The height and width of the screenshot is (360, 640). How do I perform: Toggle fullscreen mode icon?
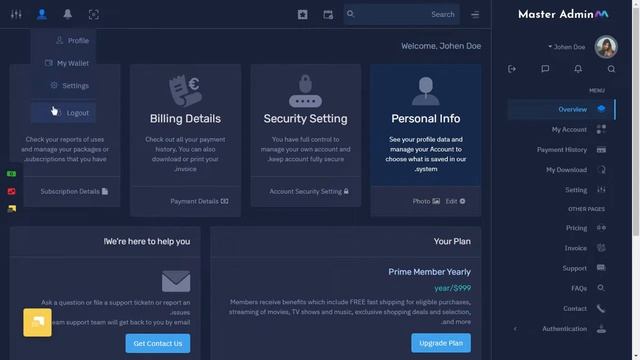93,15
